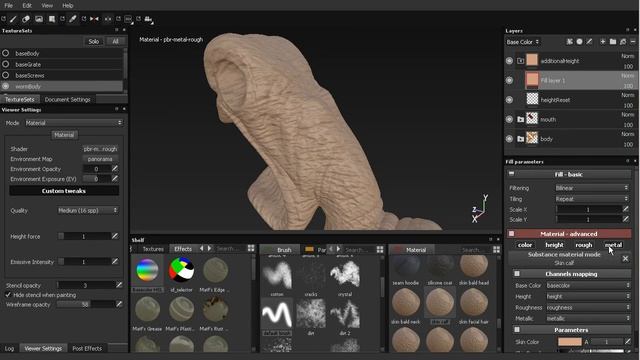Delete layer with minus icon
640x360 pixels.
click(x=633, y=42)
